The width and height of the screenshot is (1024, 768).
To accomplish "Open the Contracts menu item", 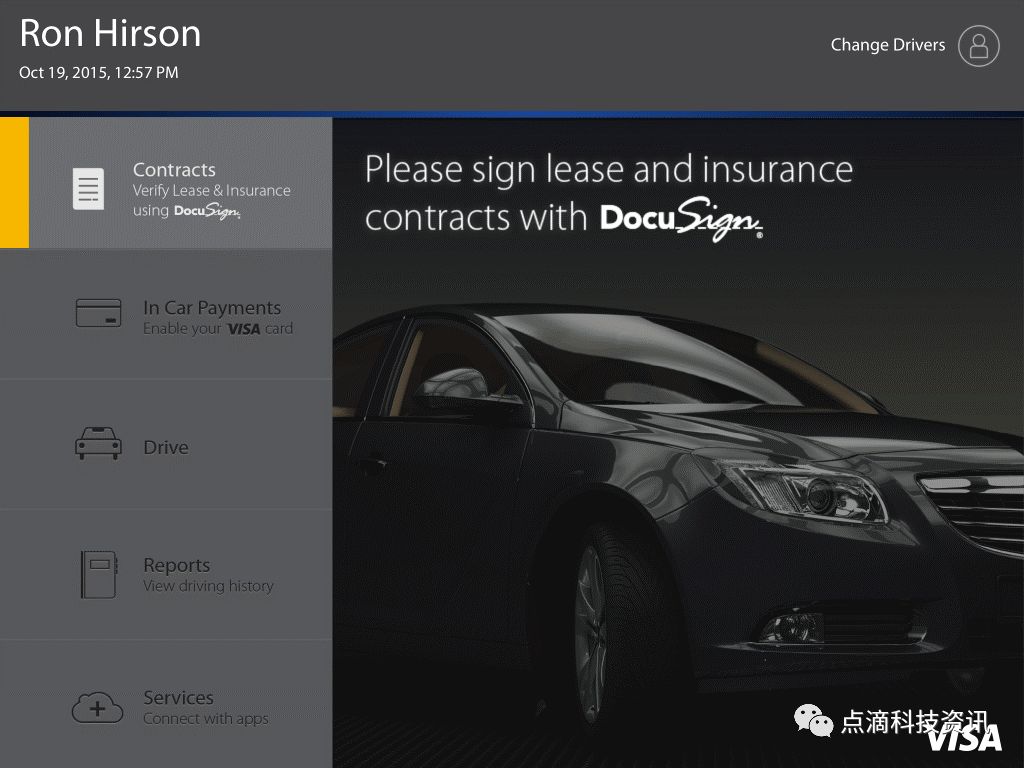I will [x=181, y=183].
